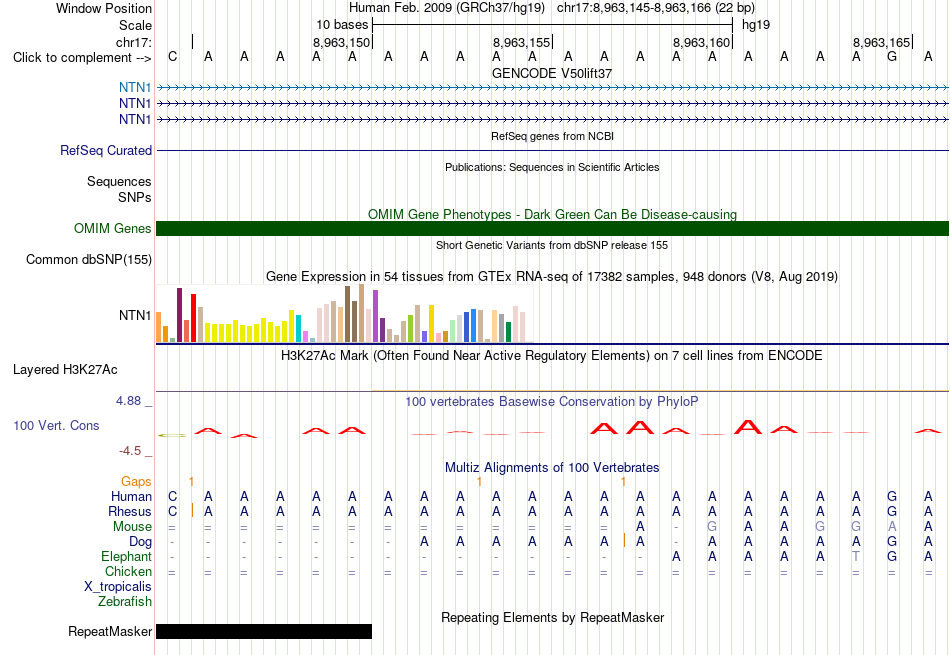This screenshot has width=950, height=655.
Task: Click the NTN1 label beside GTEx chart
Action: pyautogui.click(x=135, y=315)
